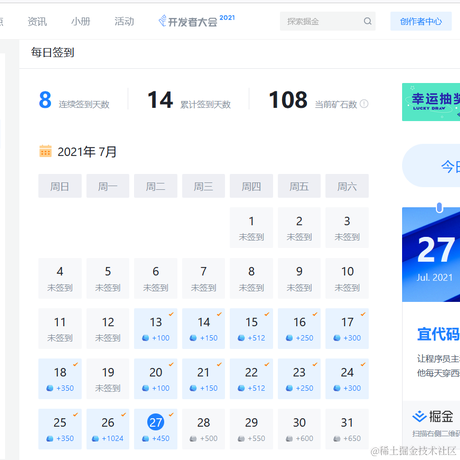The image size is (460, 460).
Task: Select day 25 cell with +350
Action: click(x=60, y=429)
